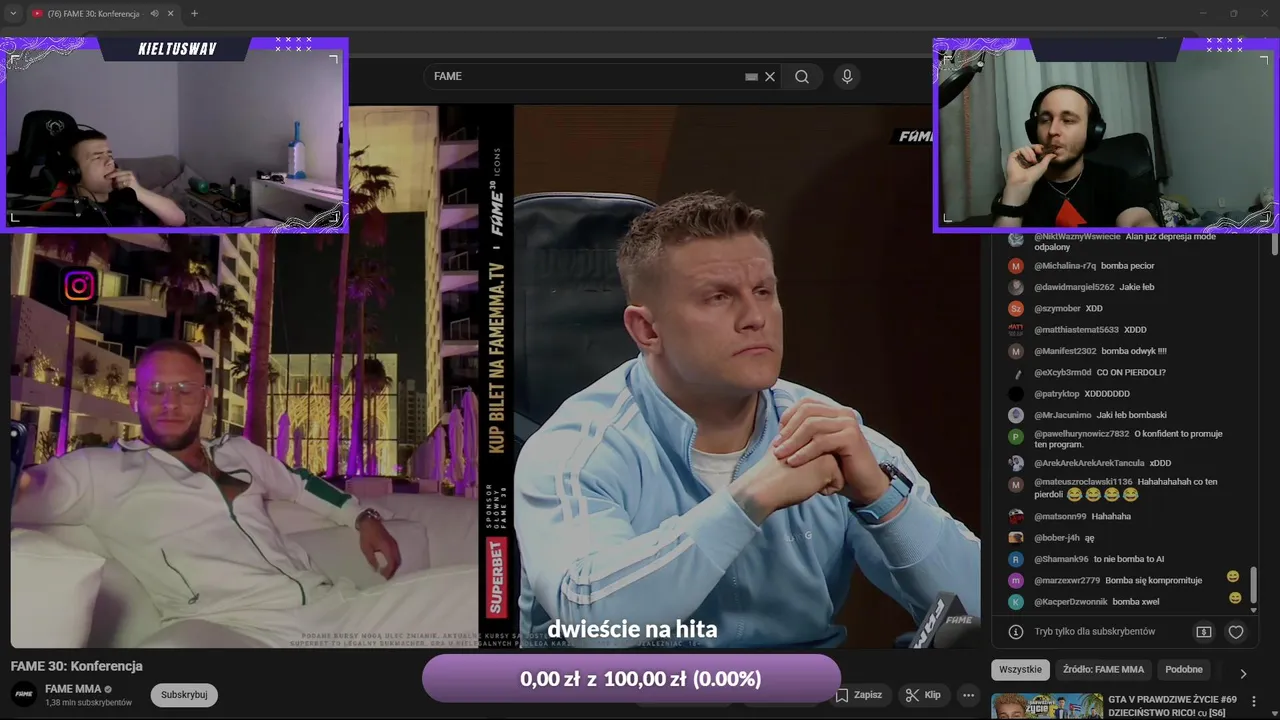
Task: Click the @marzexwr2779 chat message
Action: pyautogui.click(x=1120, y=580)
